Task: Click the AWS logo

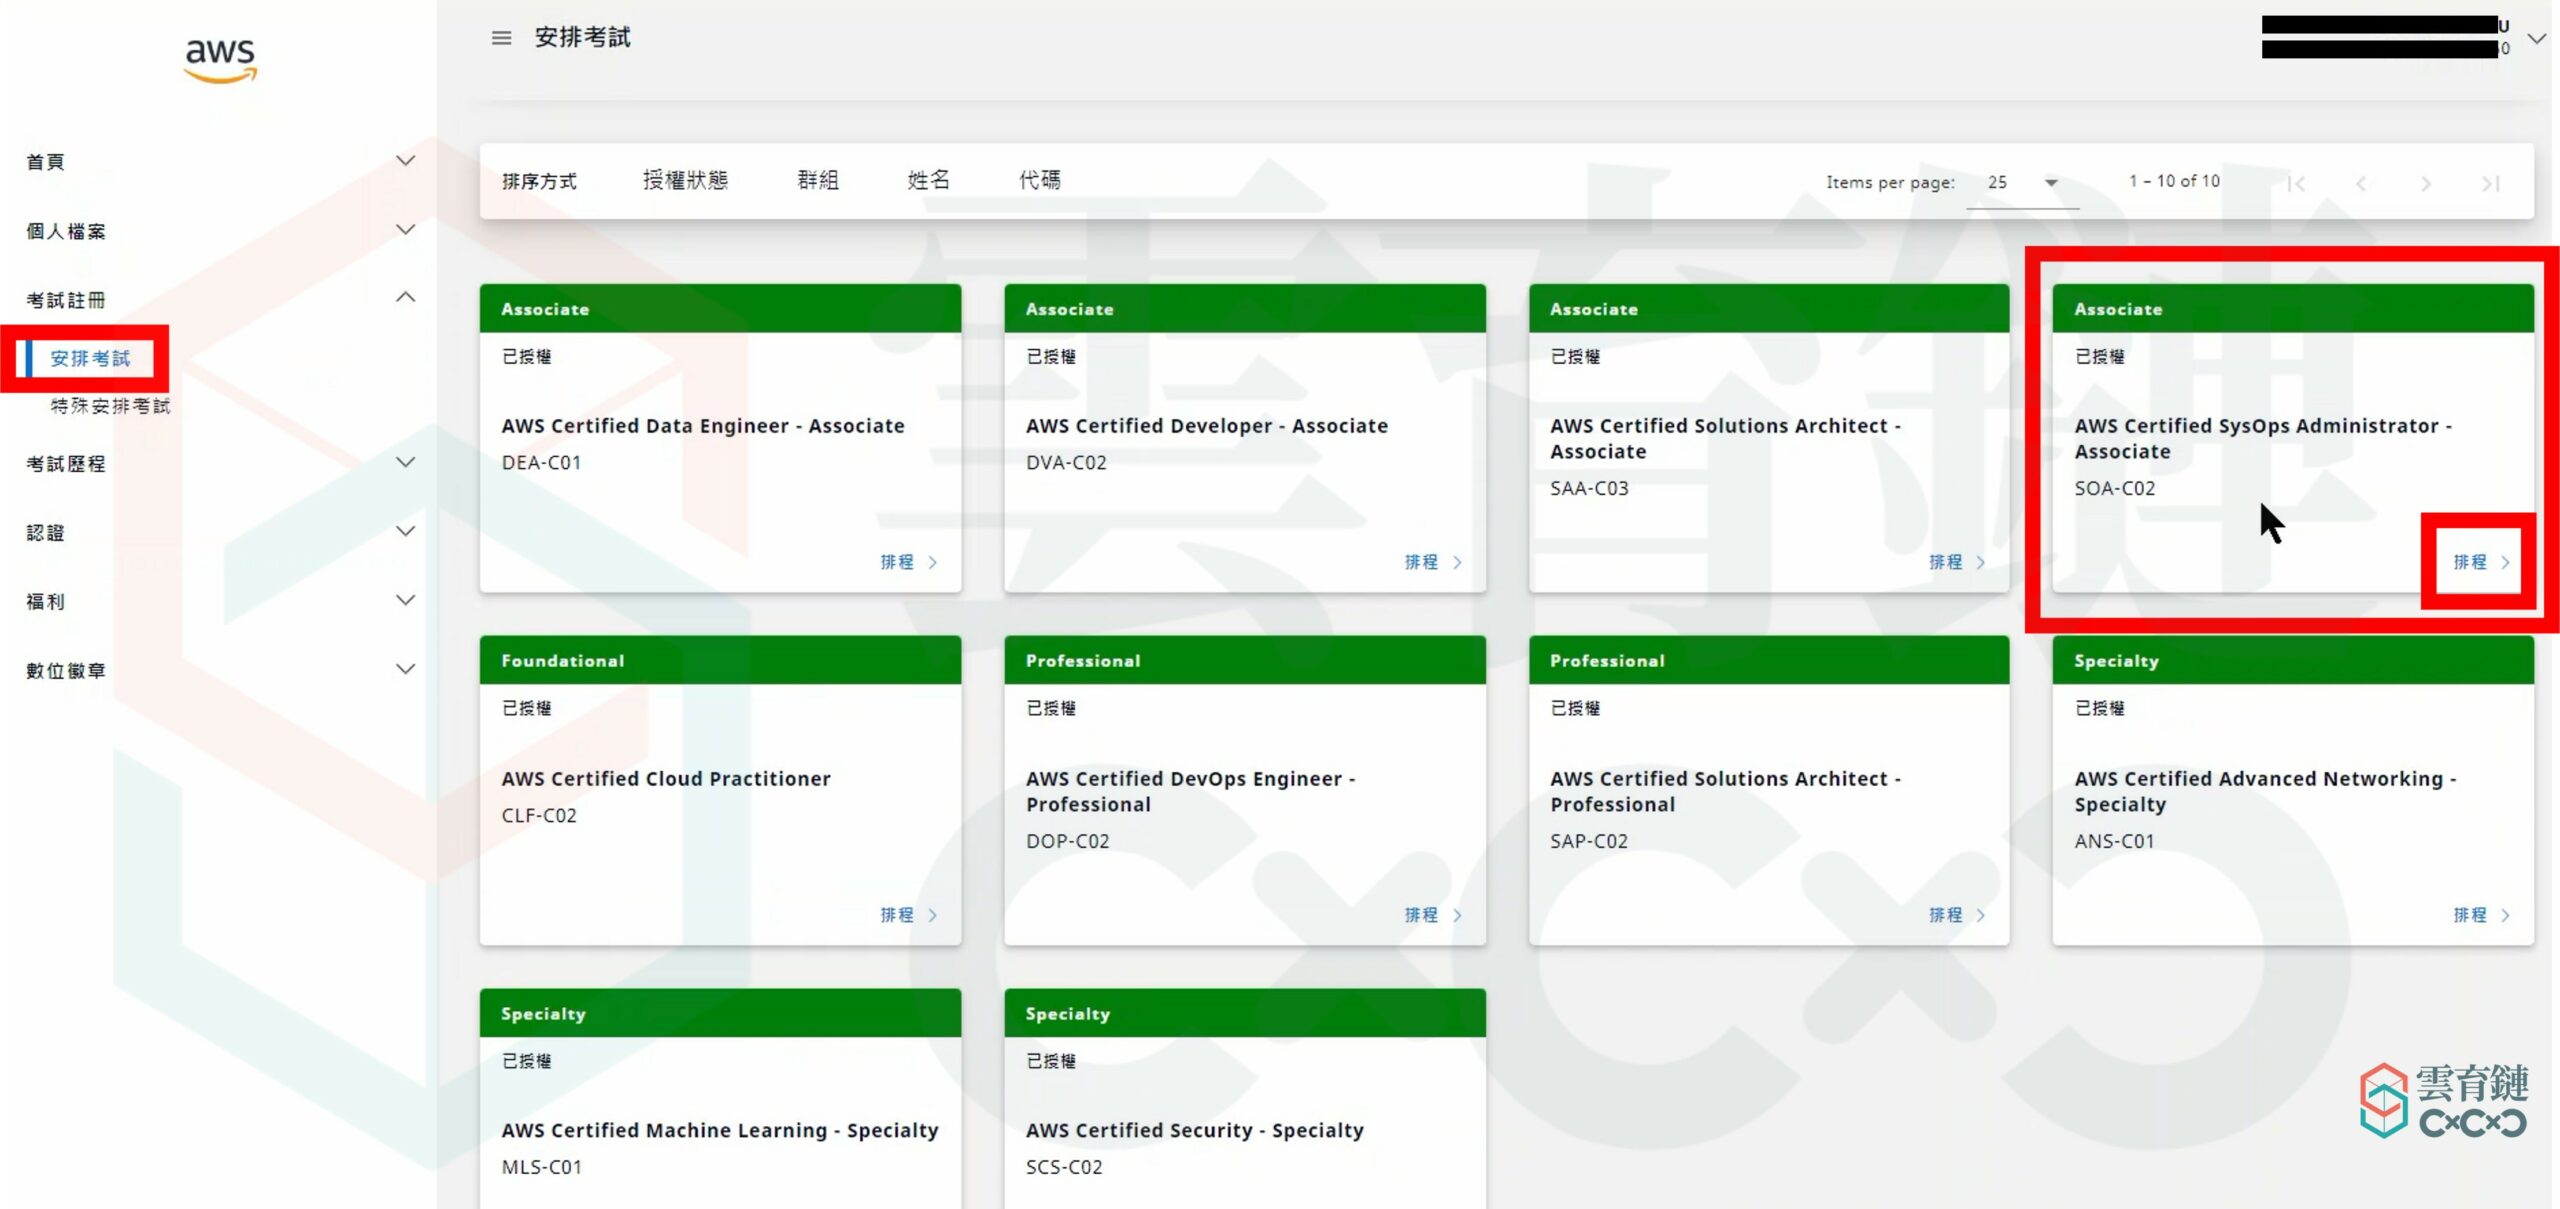Action: [221, 60]
